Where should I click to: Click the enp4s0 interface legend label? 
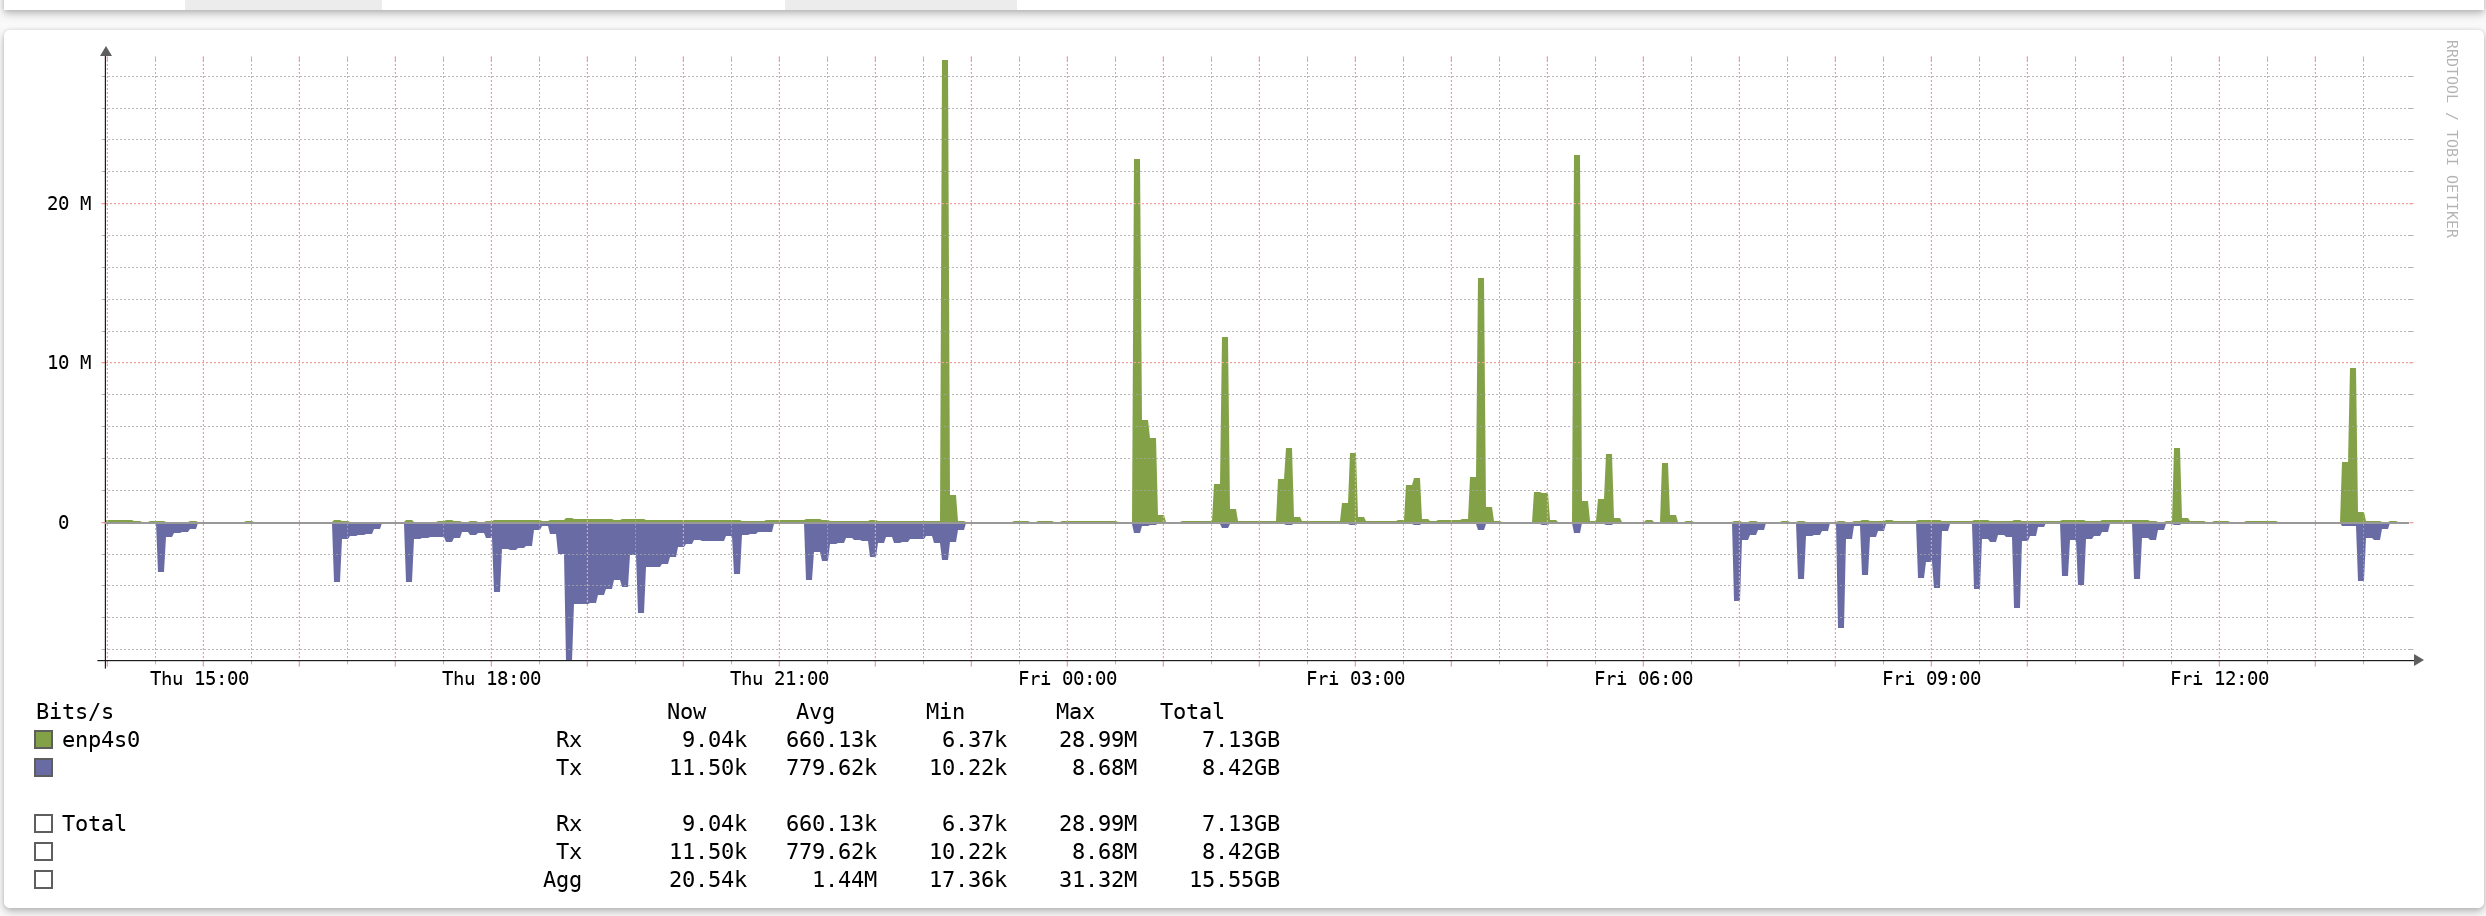(101, 740)
